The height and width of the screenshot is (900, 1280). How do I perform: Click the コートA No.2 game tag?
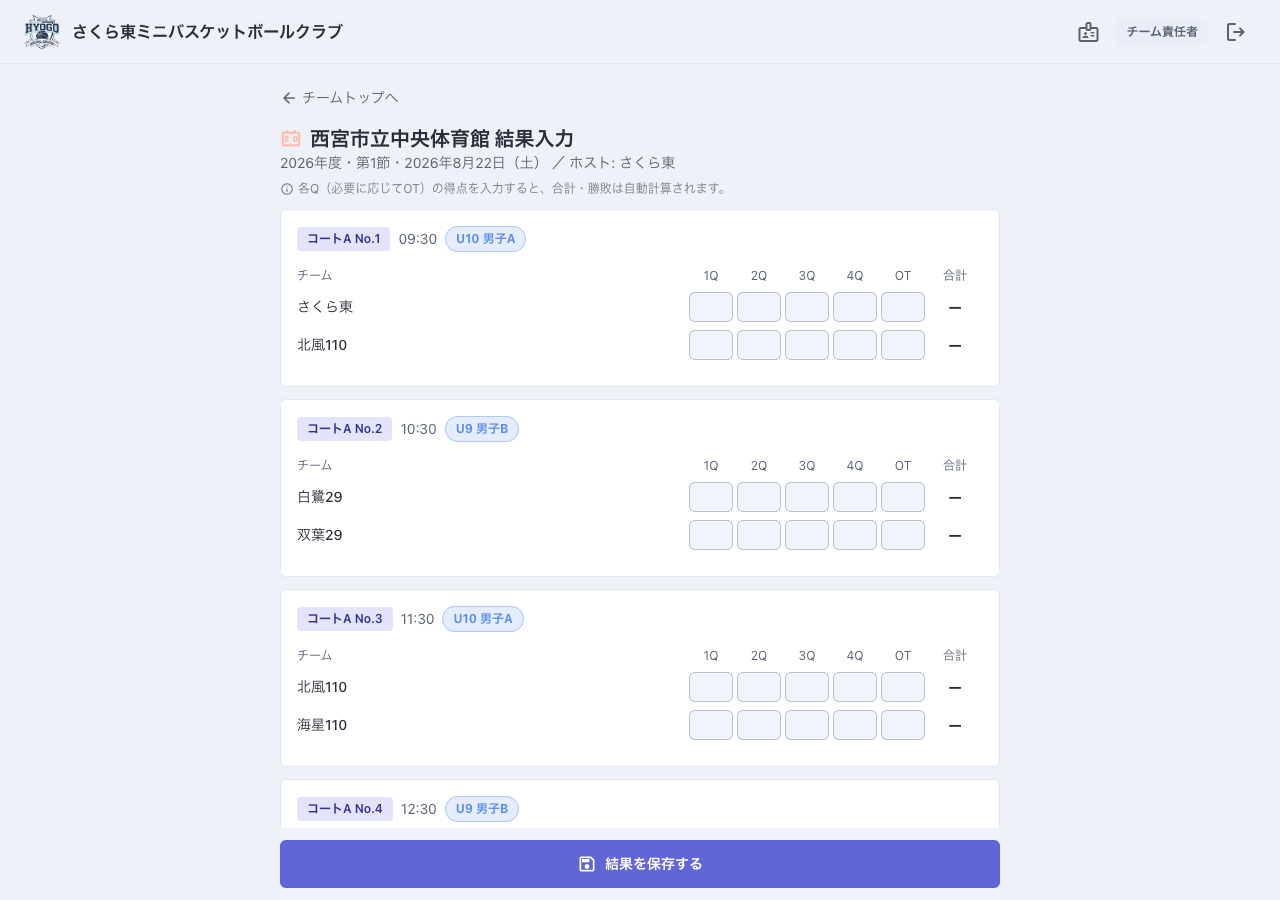[x=344, y=429]
